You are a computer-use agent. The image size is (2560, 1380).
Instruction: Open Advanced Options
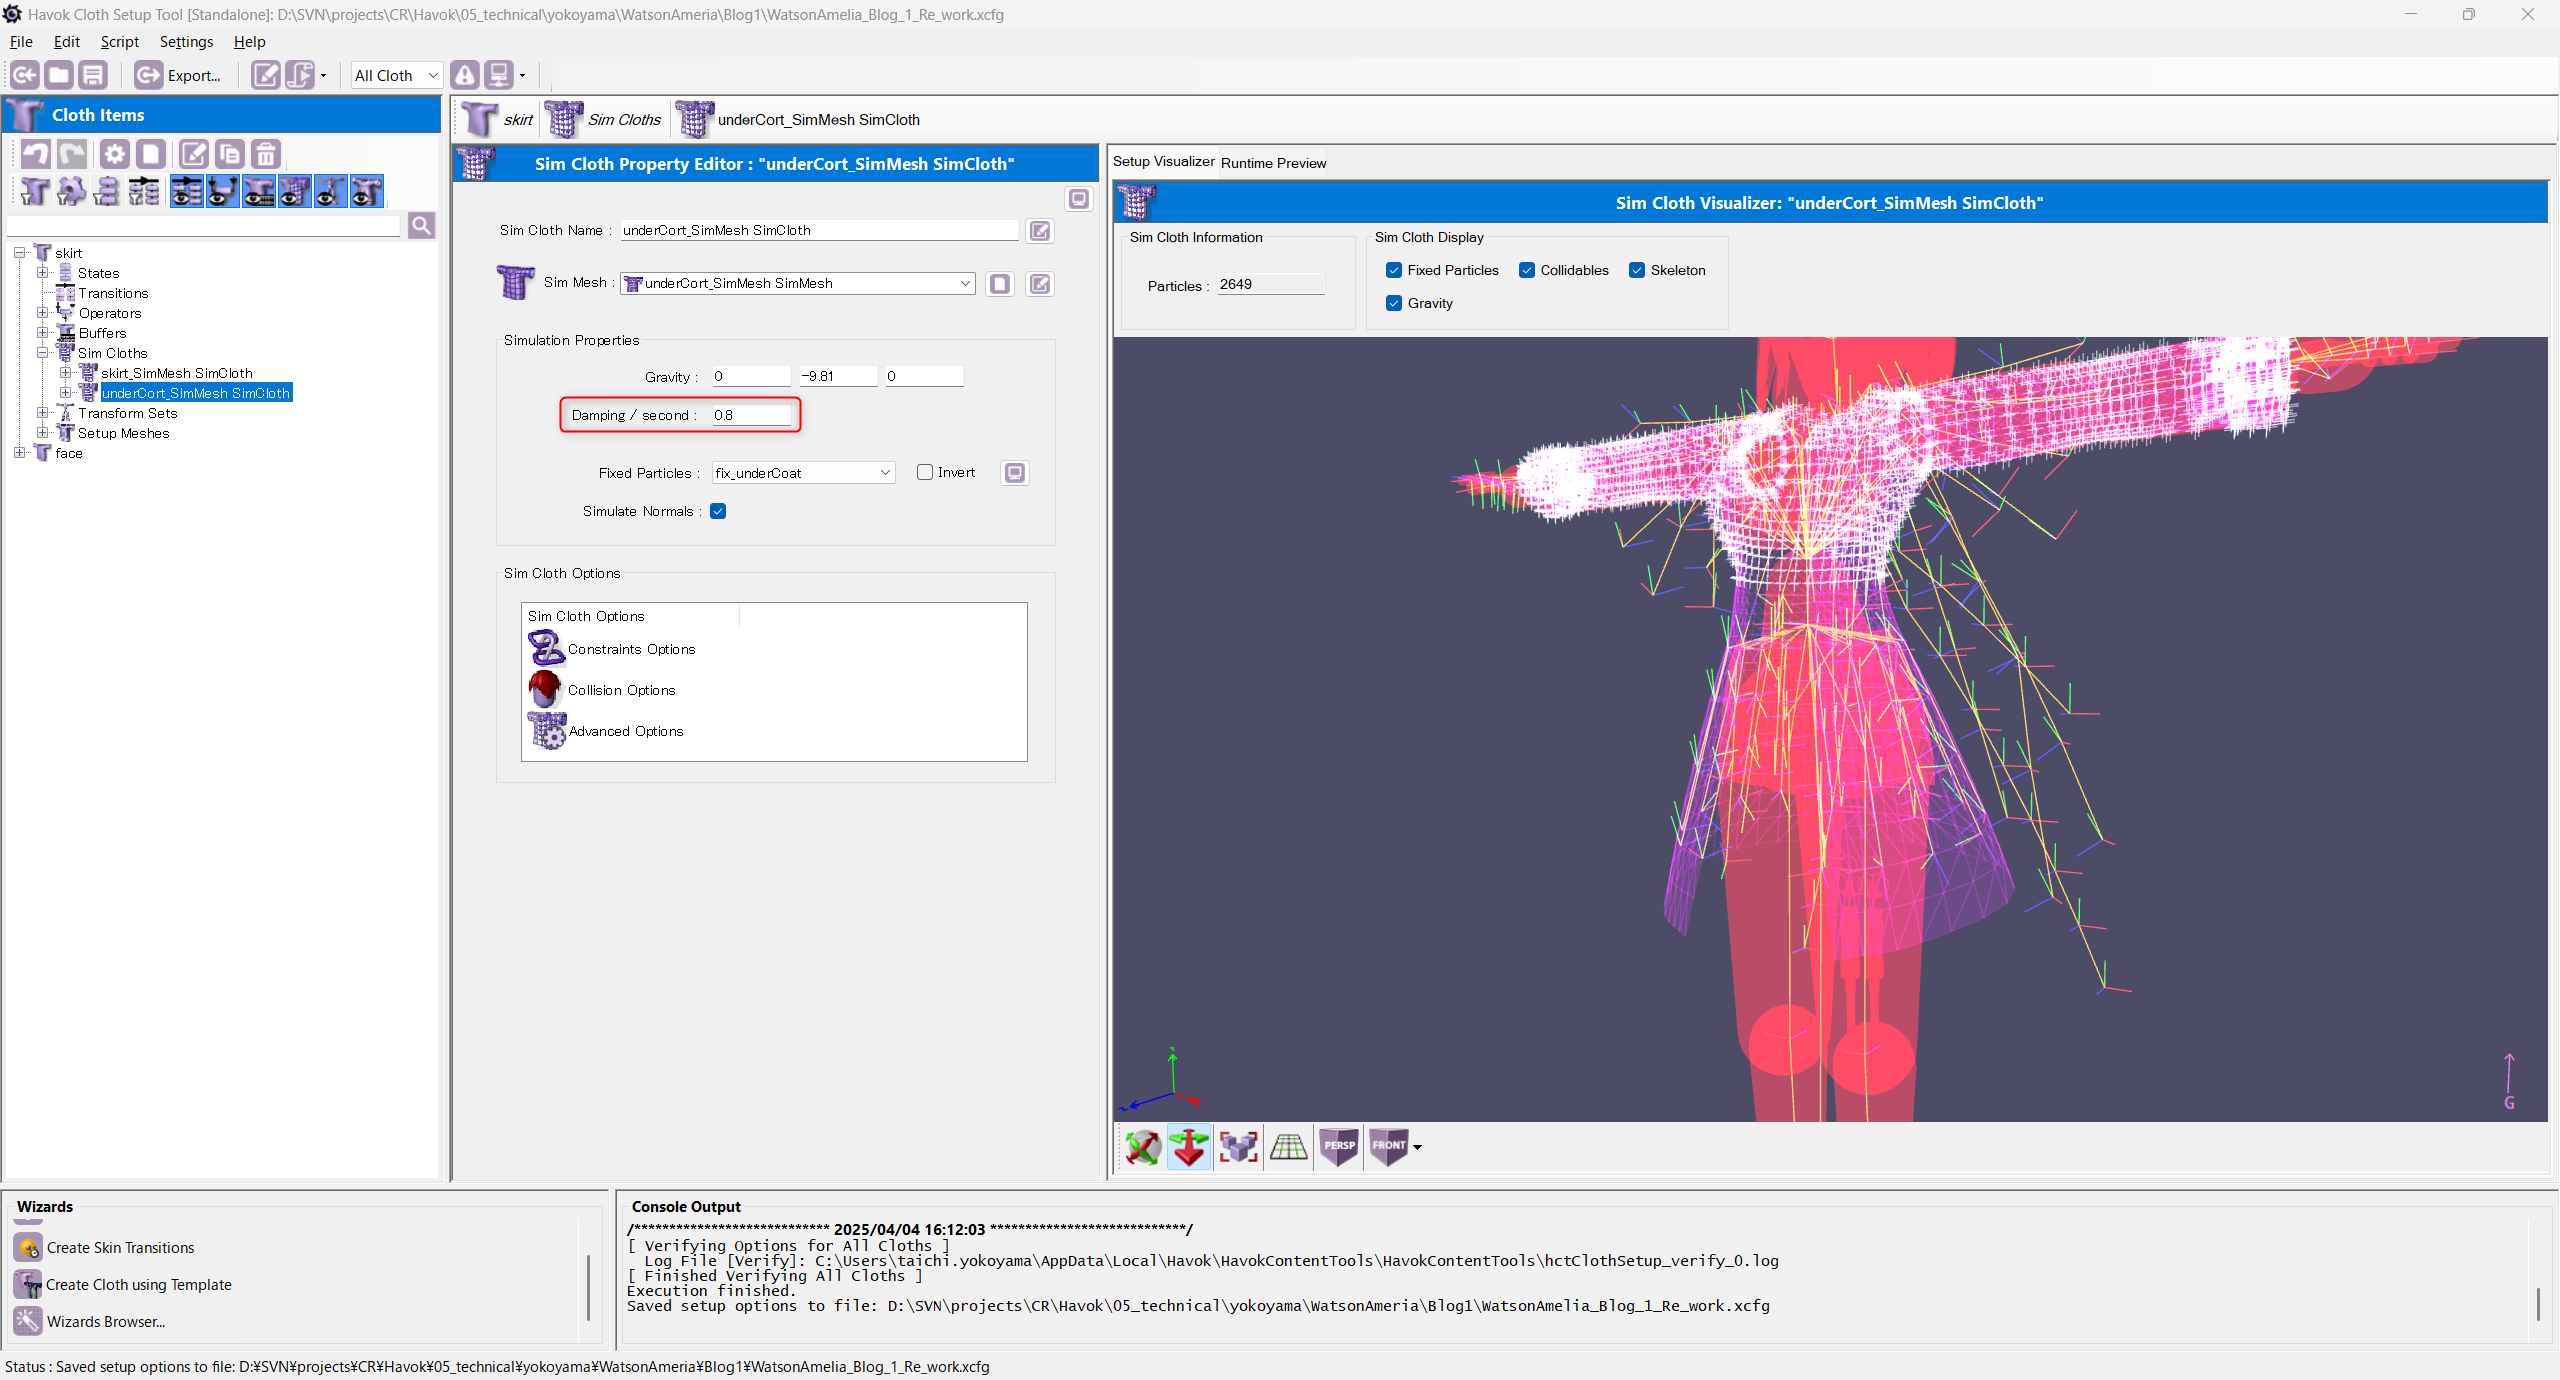606,731
